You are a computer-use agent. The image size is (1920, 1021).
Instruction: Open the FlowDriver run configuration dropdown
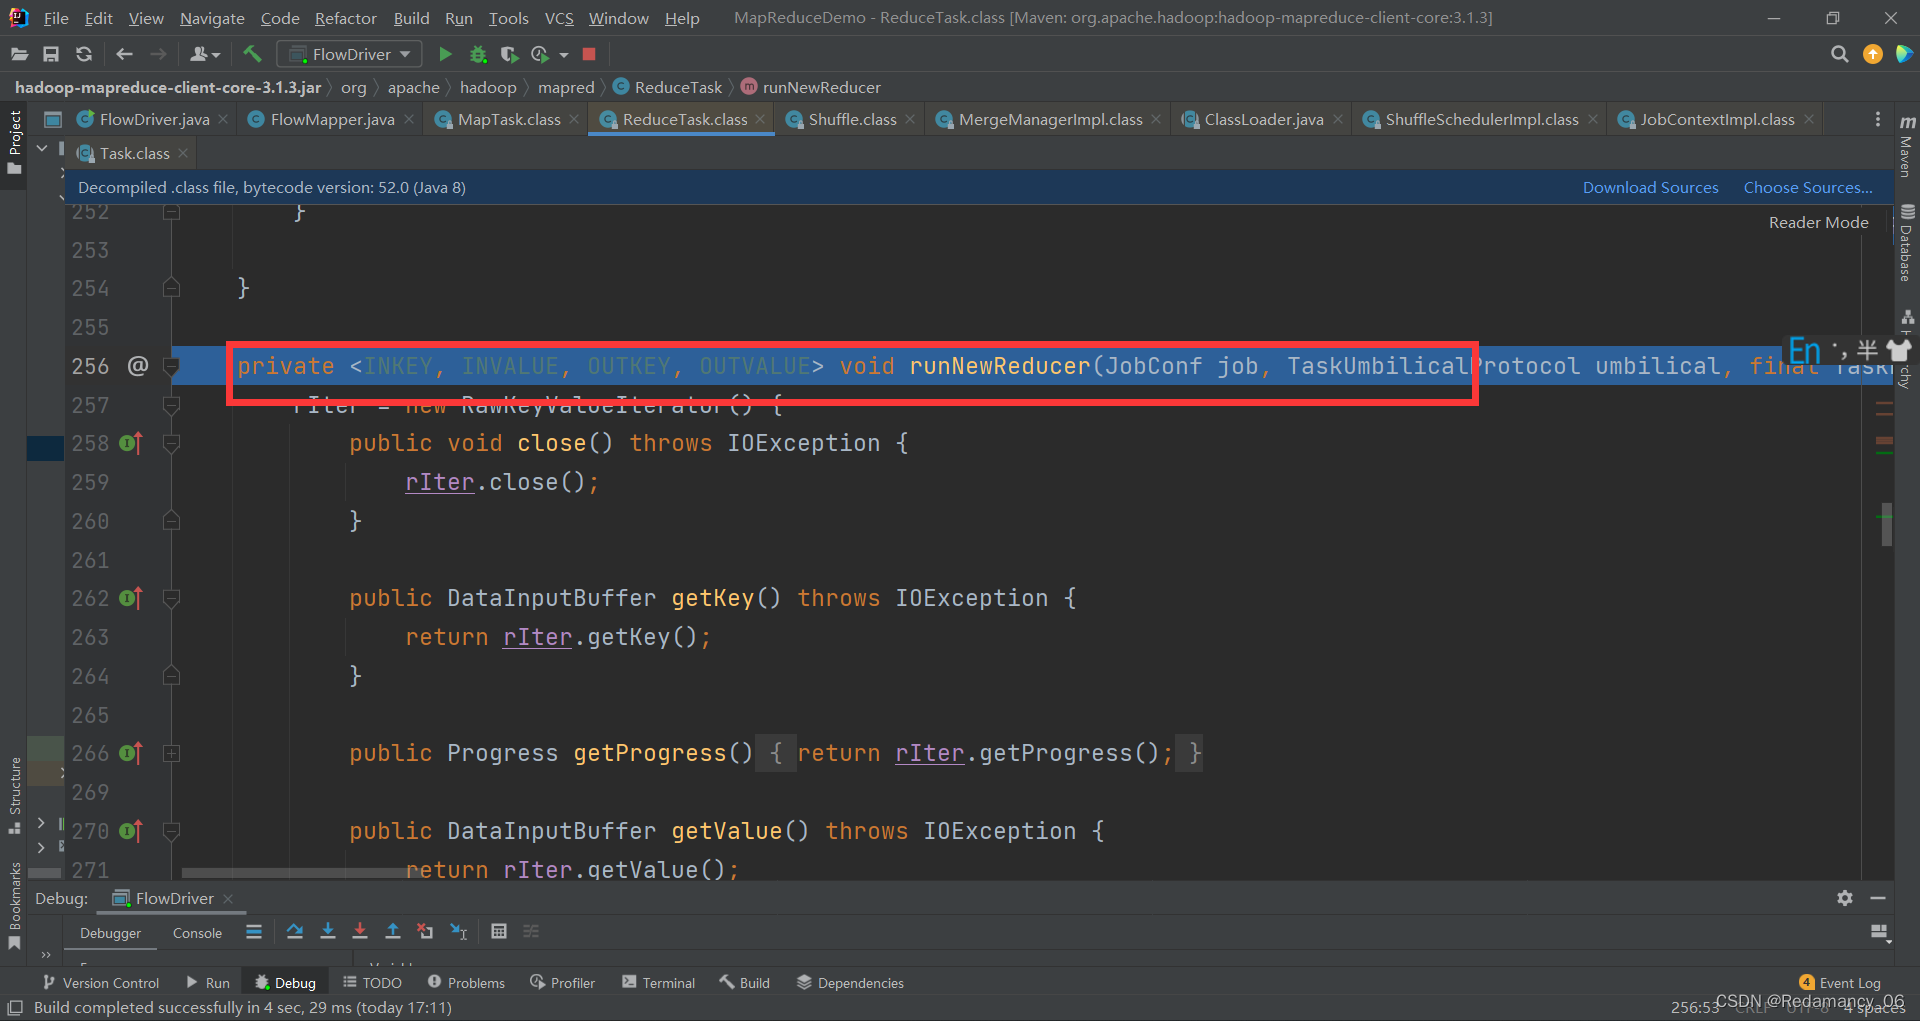click(349, 54)
